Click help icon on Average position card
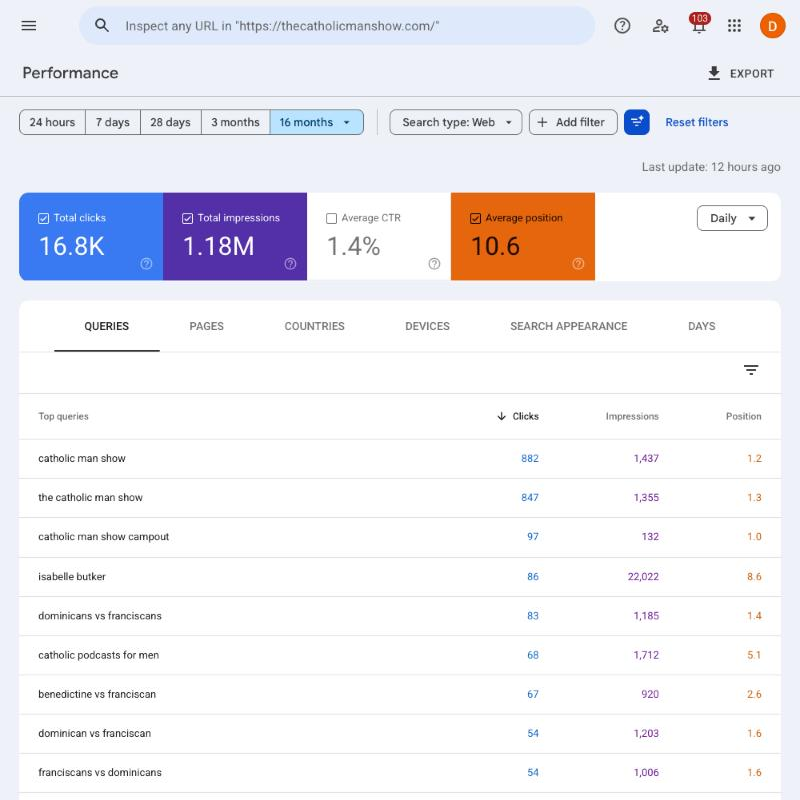This screenshot has height=800, width=800. point(578,264)
